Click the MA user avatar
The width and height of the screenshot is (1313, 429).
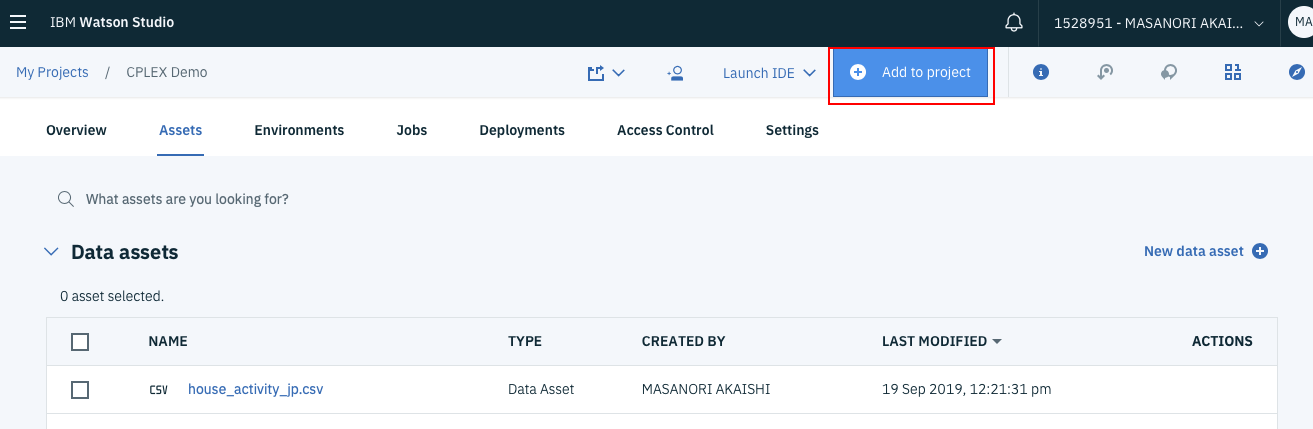1301,22
